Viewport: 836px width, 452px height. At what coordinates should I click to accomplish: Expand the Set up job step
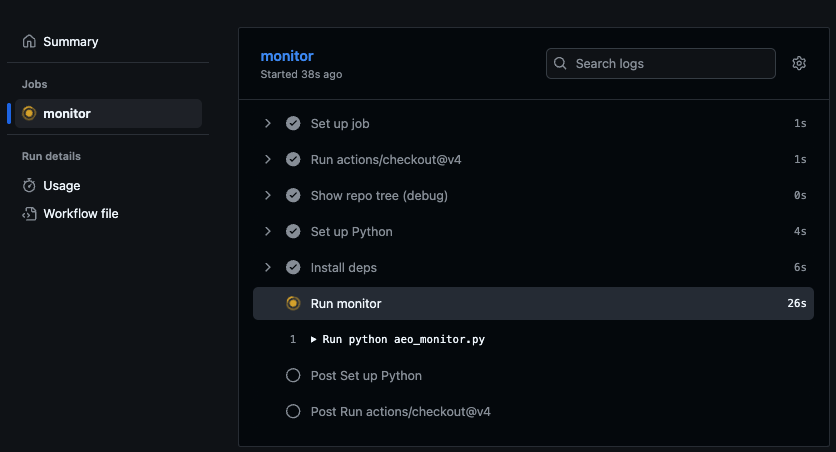coord(268,124)
